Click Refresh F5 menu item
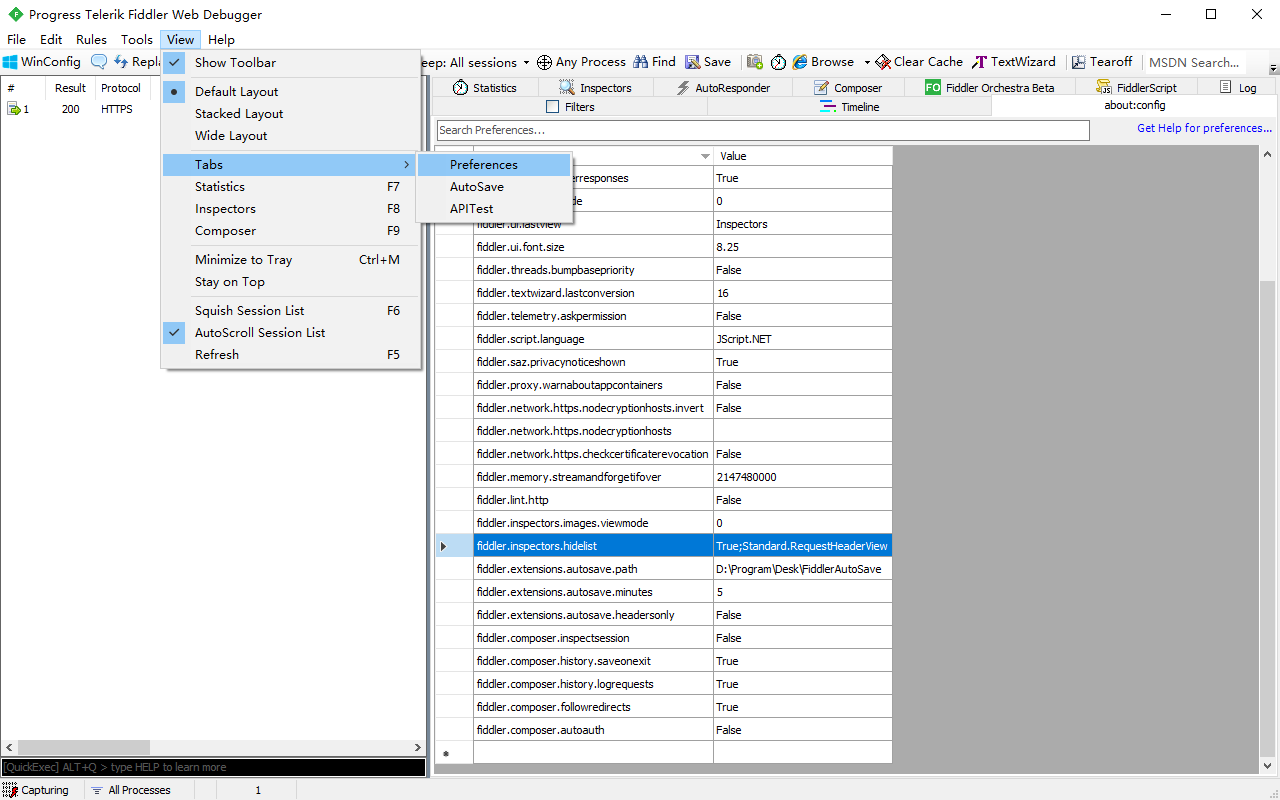The width and height of the screenshot is (1280, 800). coord(291,355)
